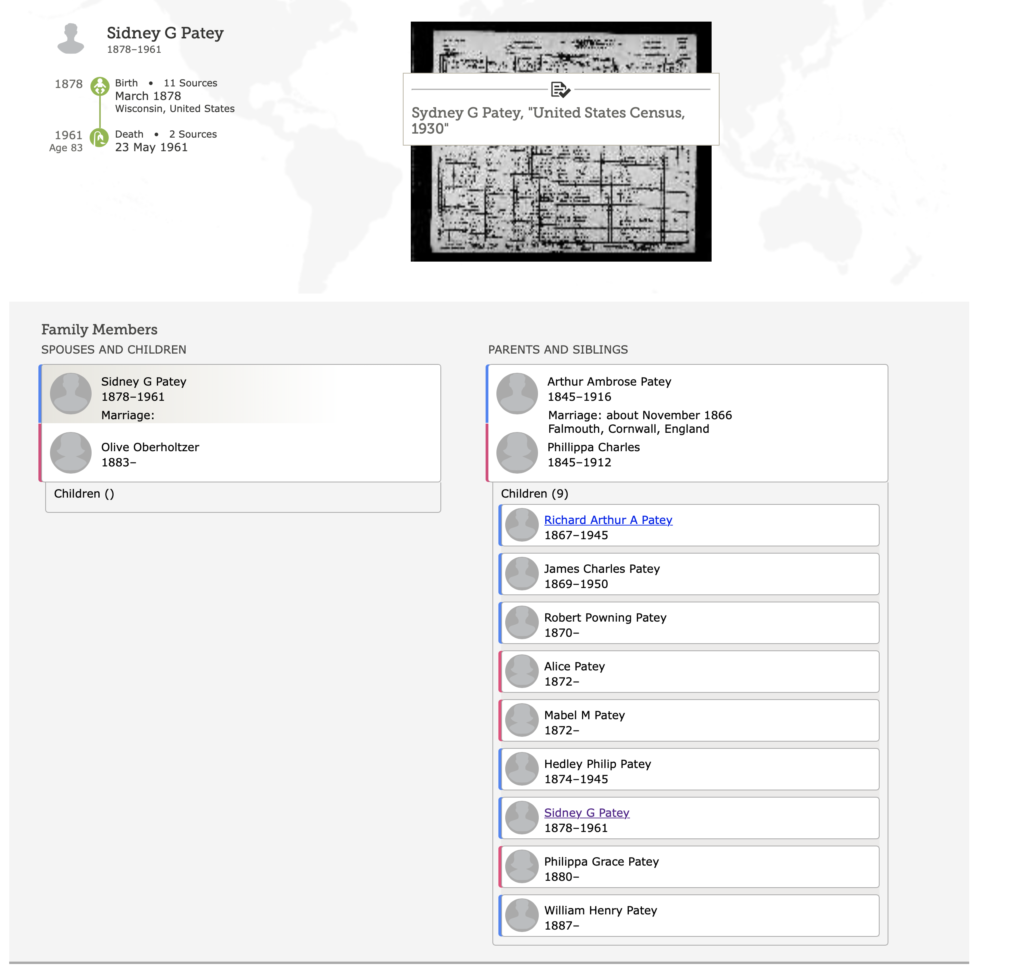Select Philippa Grace Patey entry
The image size is (1024, 972).
click(601, 862)
